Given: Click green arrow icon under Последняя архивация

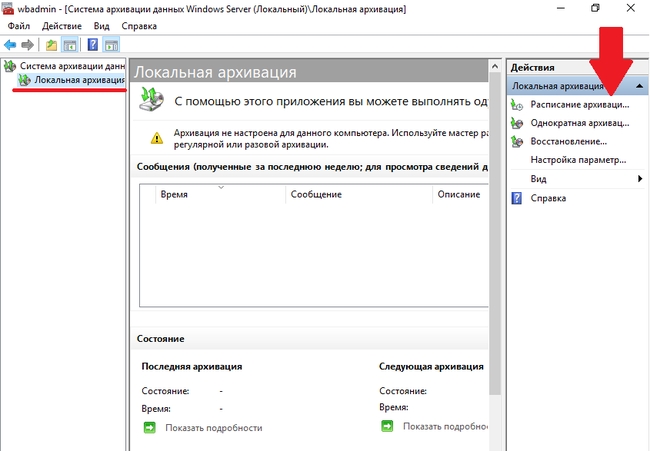Looking at the screenshot, I should (150, 427).
